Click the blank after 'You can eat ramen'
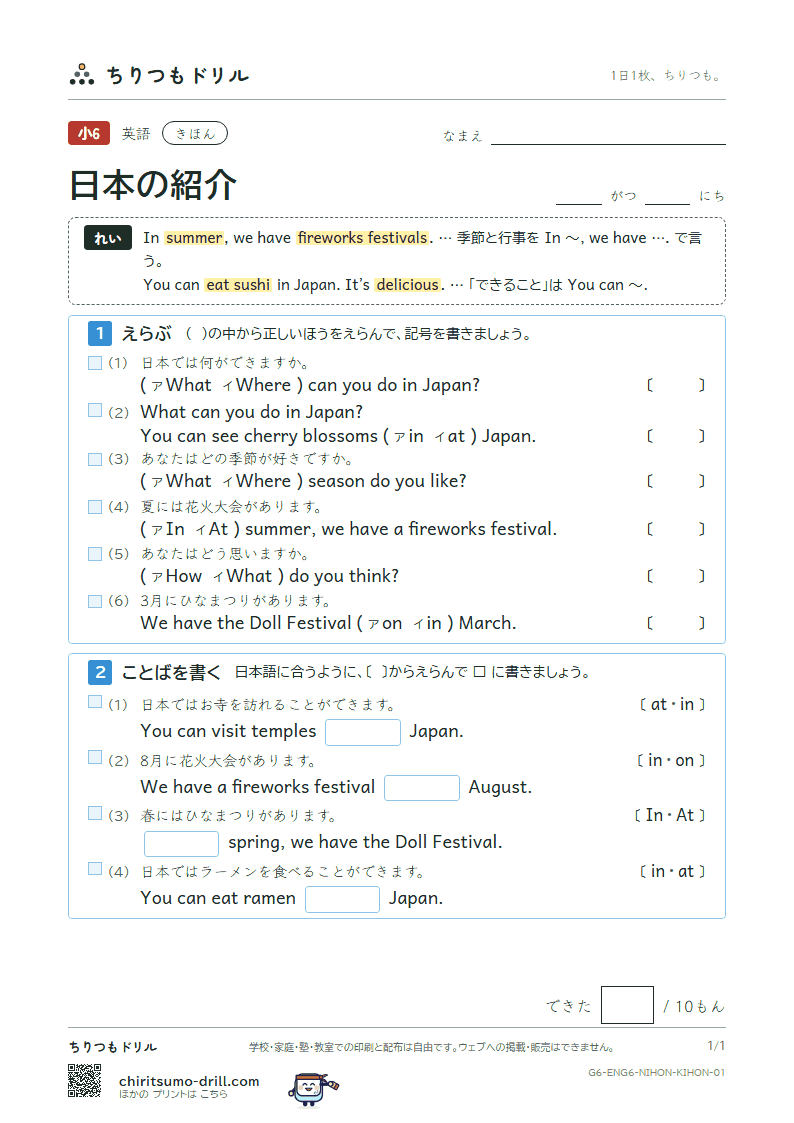The width and height of the screenshot is (794, 1123). [342, 900]
